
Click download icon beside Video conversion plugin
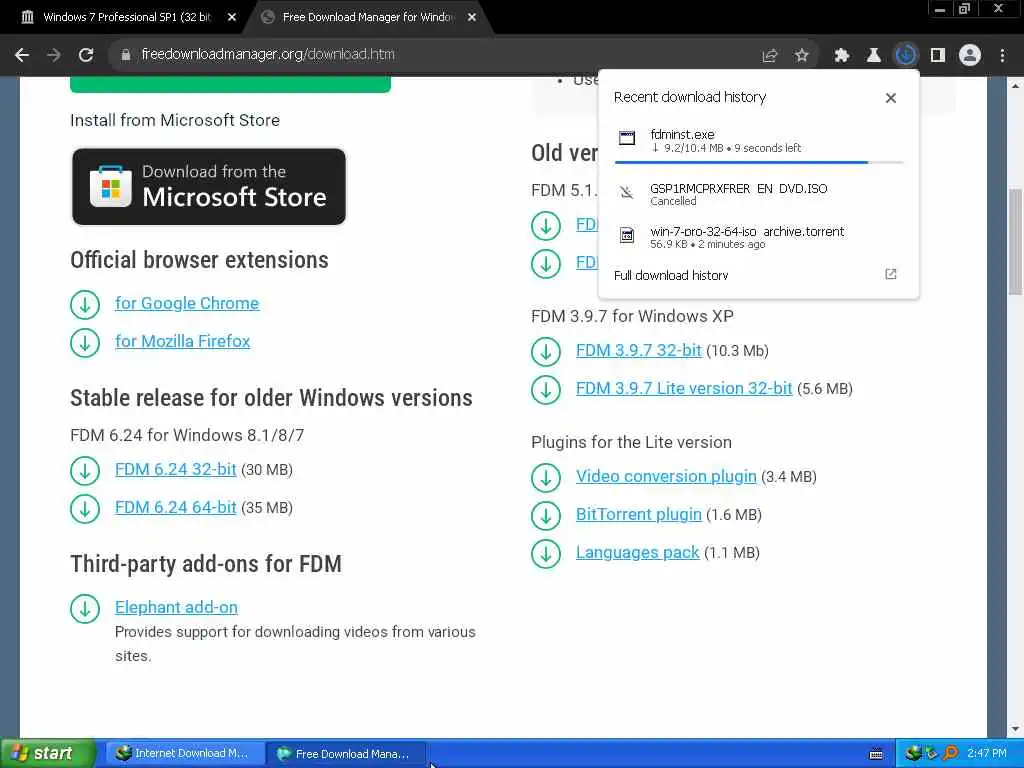coord(546,477)
